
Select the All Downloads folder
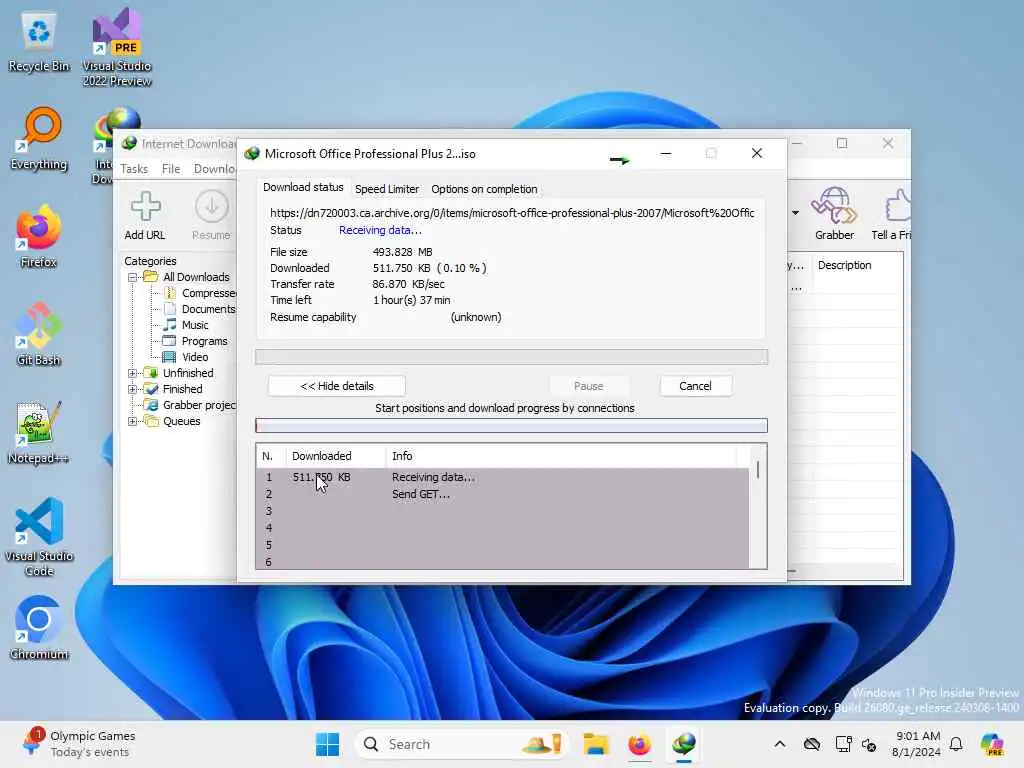[187, 277]
